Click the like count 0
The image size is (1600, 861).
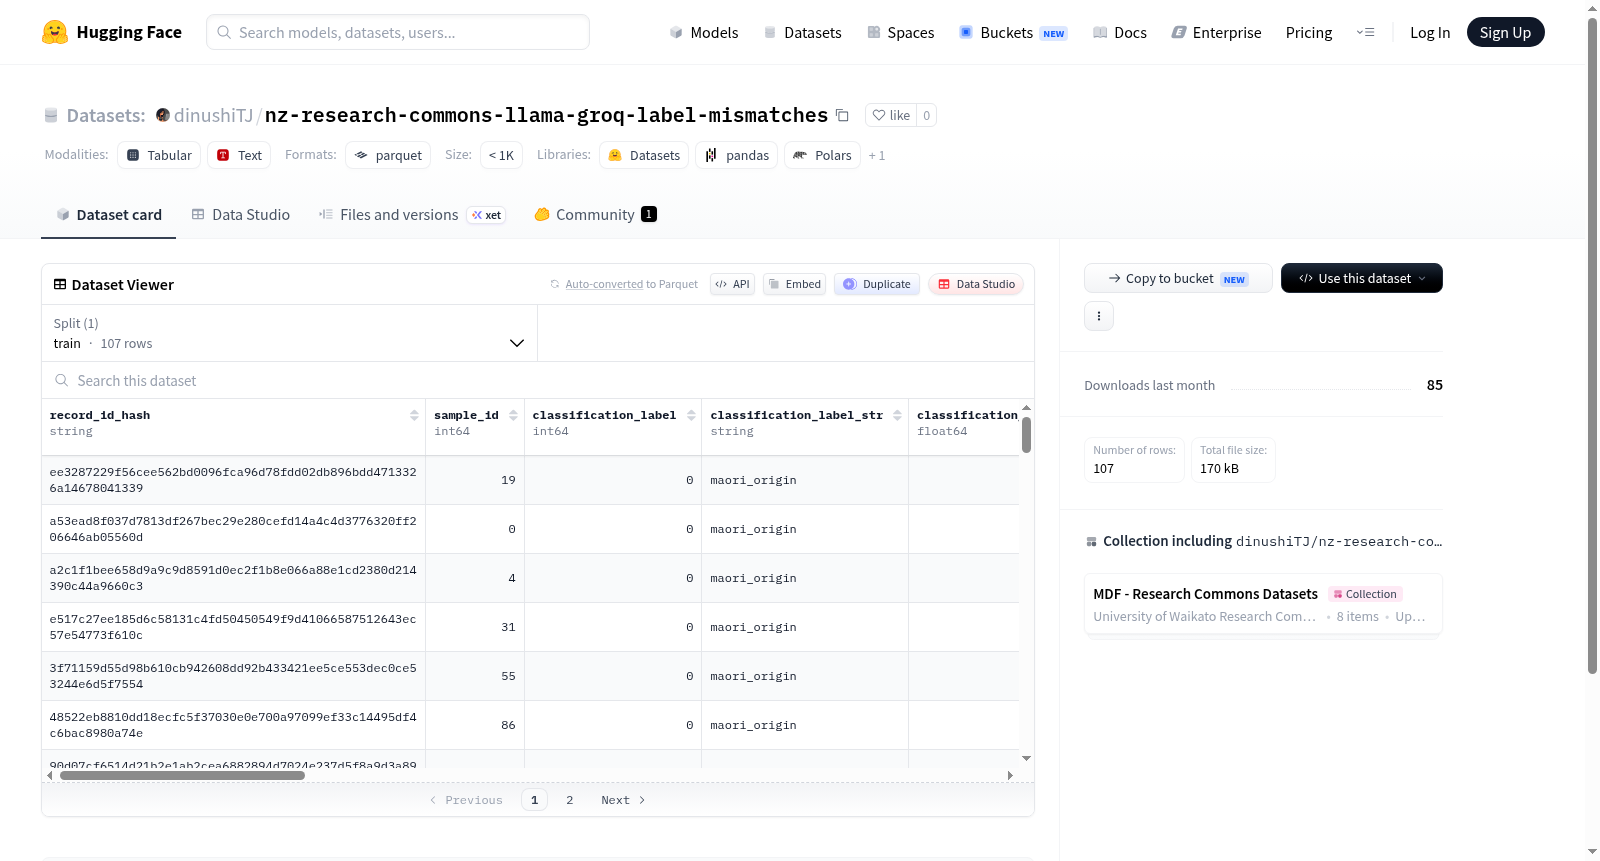[x=927, y=115]
